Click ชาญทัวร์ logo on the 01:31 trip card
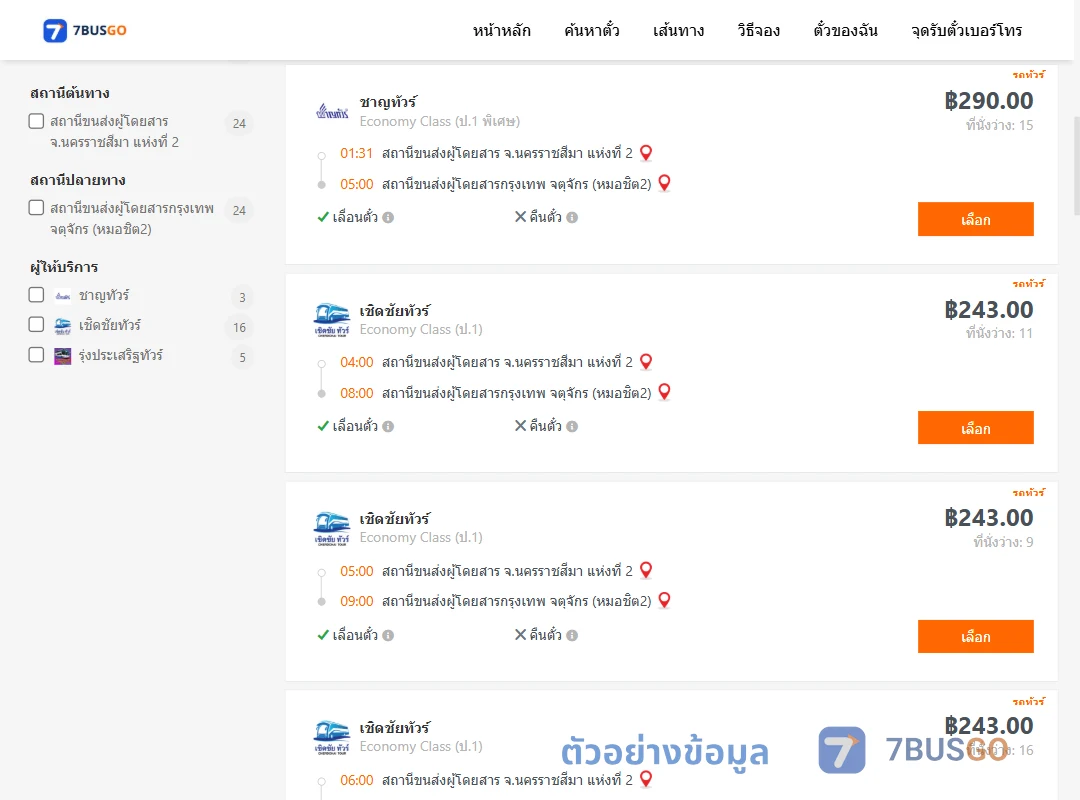 click(x=332, y=111)
